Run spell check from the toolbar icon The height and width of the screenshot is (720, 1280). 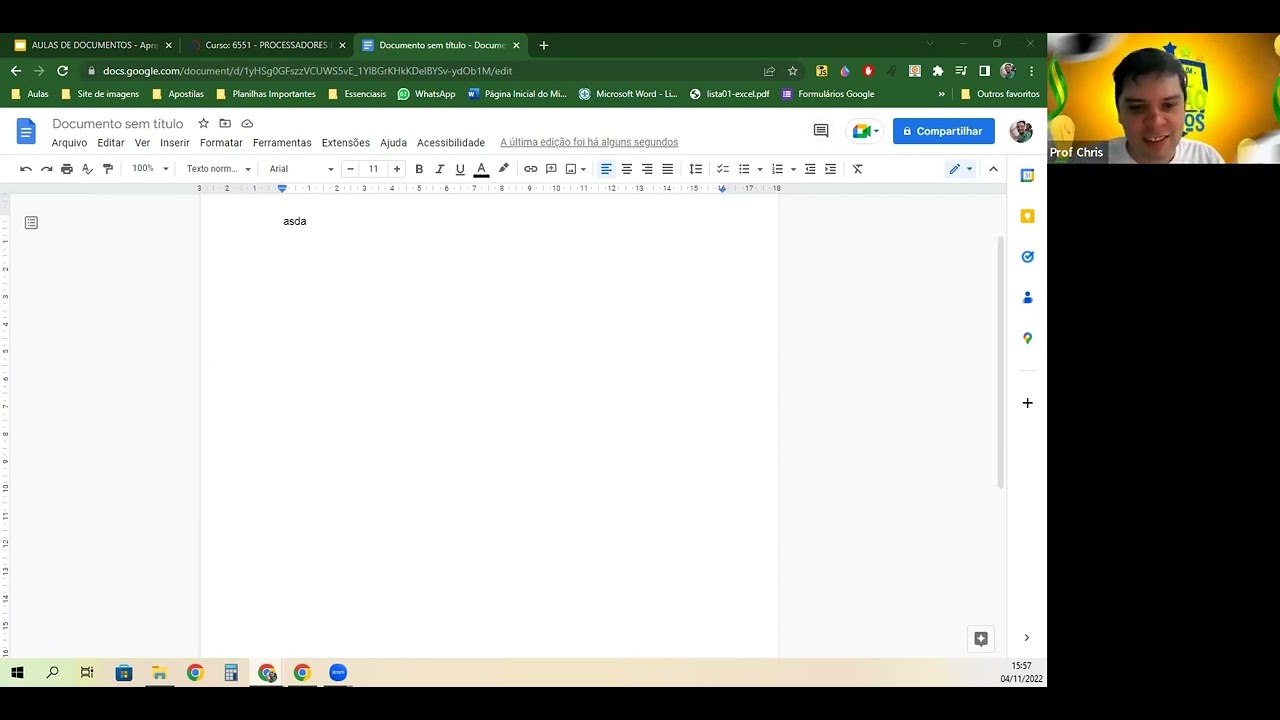click(87, 169)
